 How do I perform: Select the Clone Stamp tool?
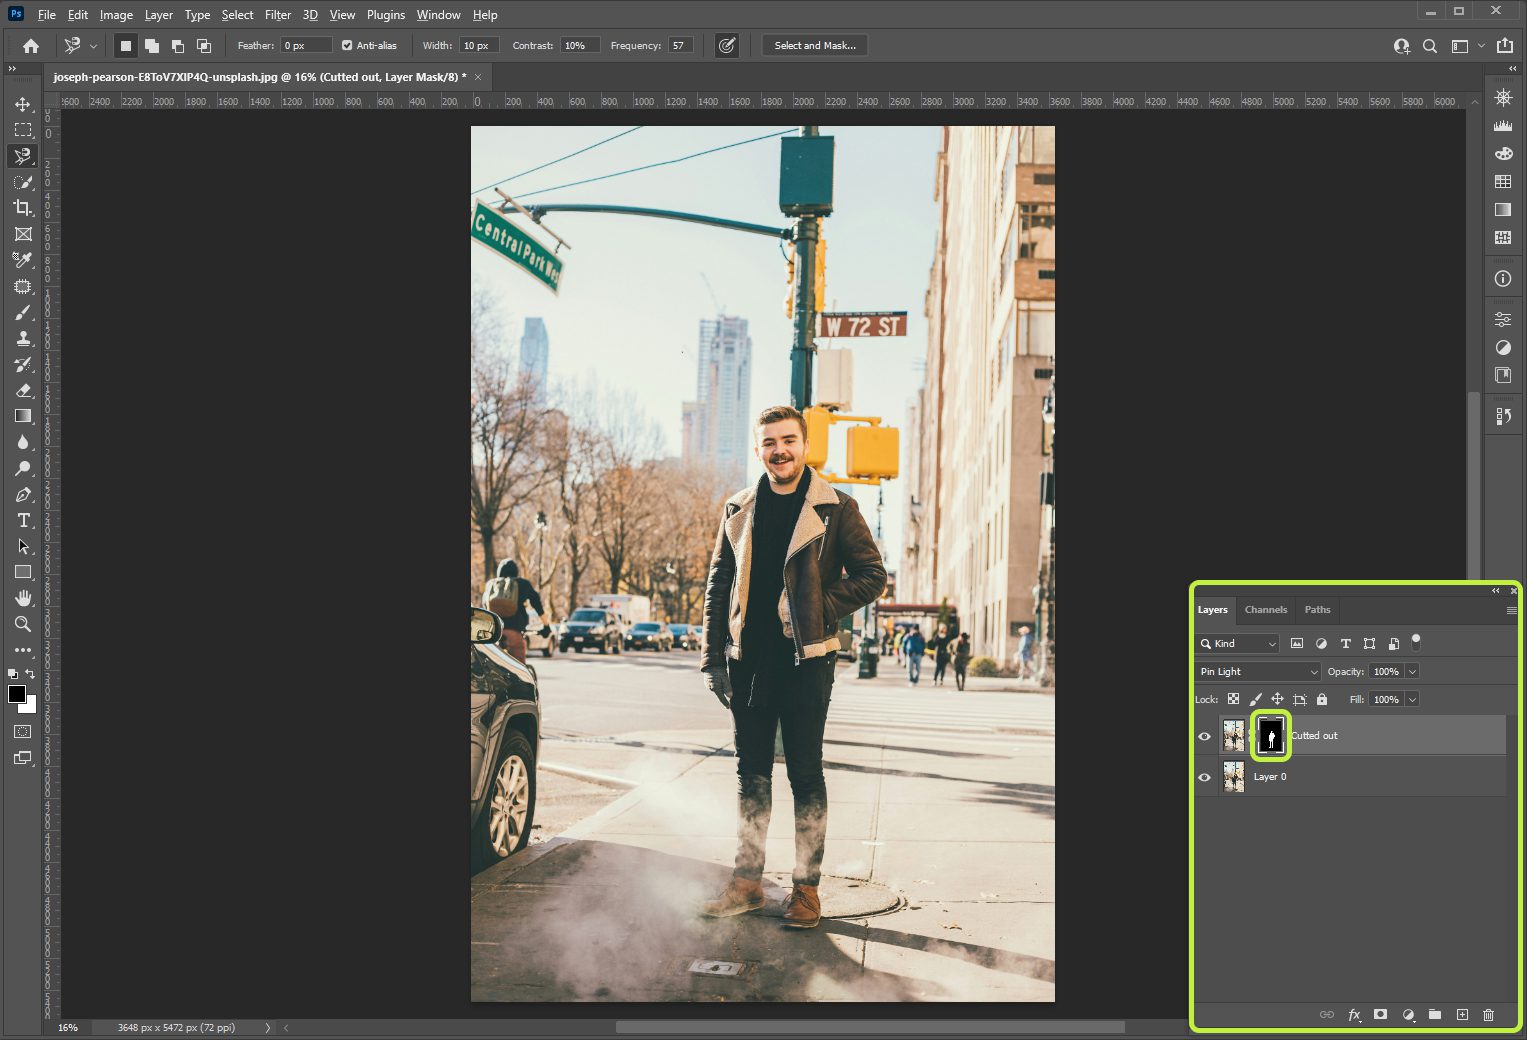23,339
